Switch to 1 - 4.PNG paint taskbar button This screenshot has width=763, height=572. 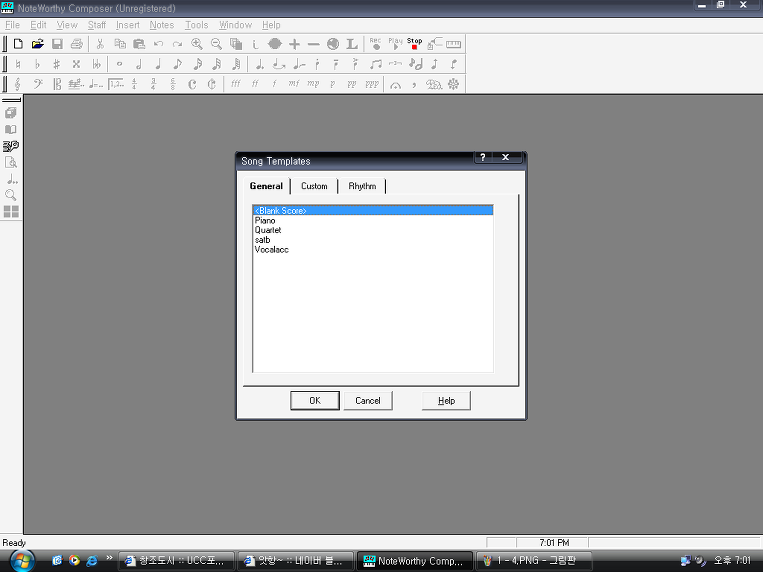pyautogui.click(x=534, y=561)
